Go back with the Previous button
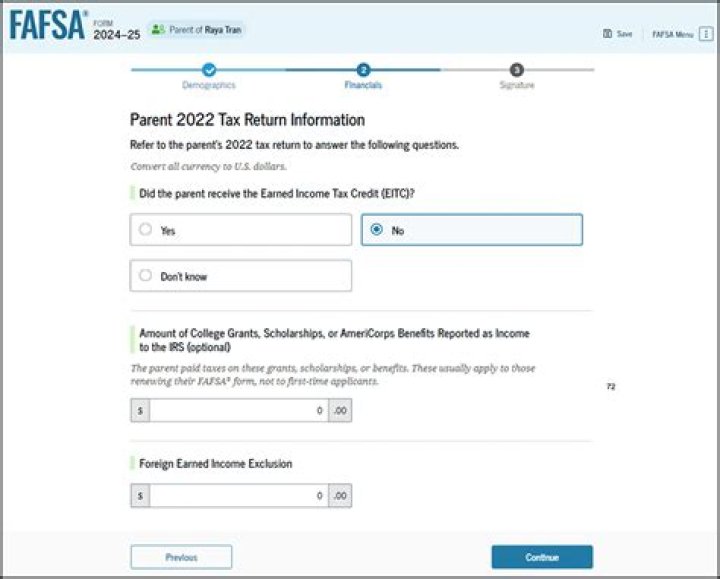 pos(181,557)
